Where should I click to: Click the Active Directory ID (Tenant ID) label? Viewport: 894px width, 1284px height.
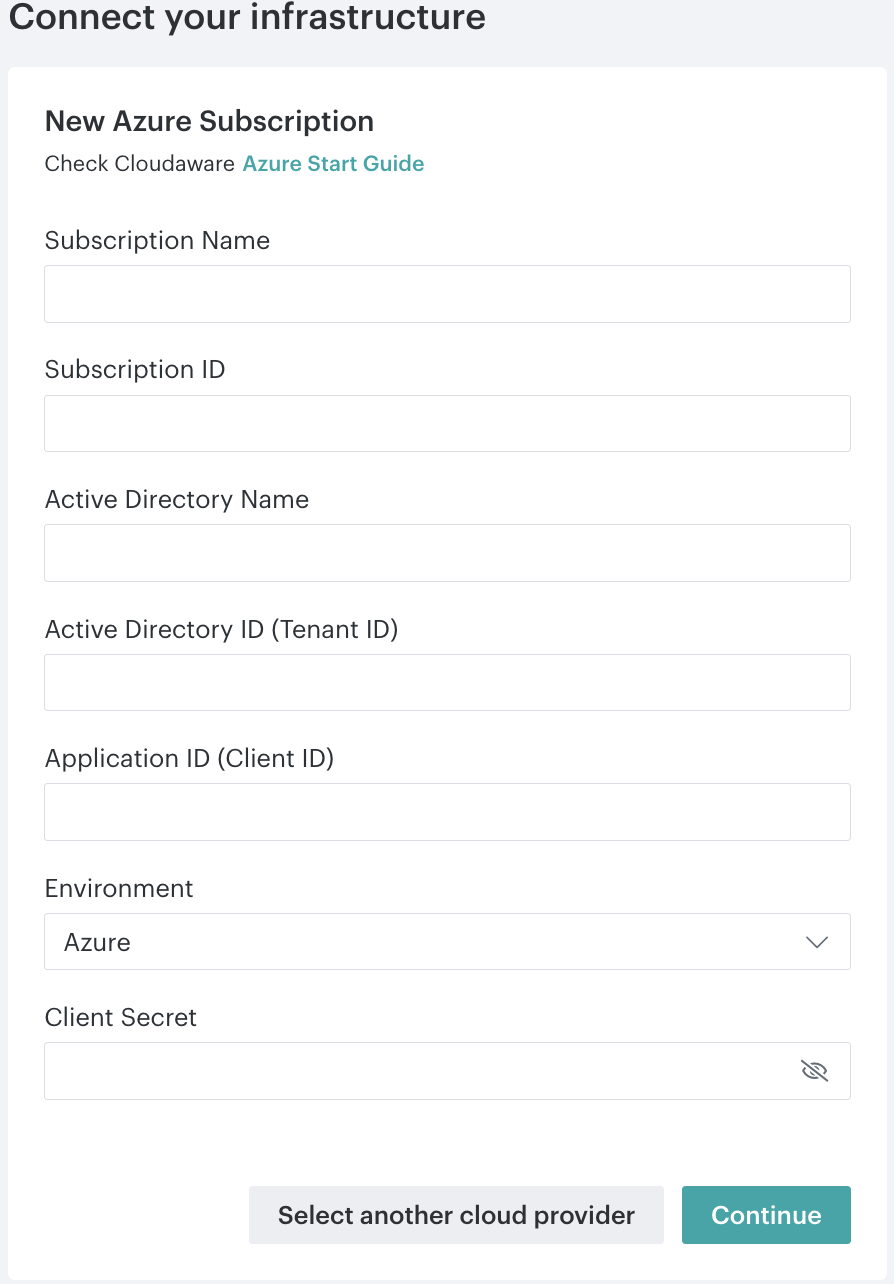(221, 630)
